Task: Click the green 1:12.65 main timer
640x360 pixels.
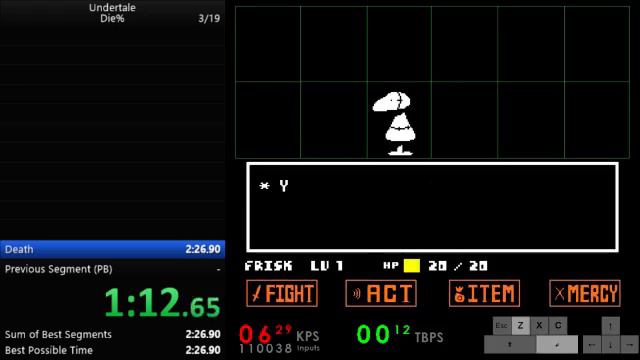Action: (x=162, y=303)
